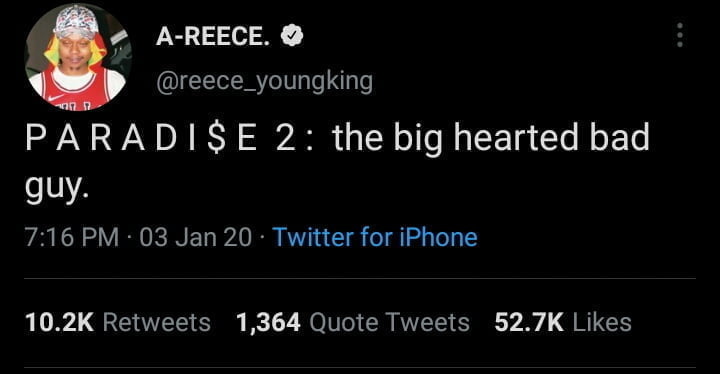Click the A-REECE. display name
720x374 pixels.
[x=213, y=36]
